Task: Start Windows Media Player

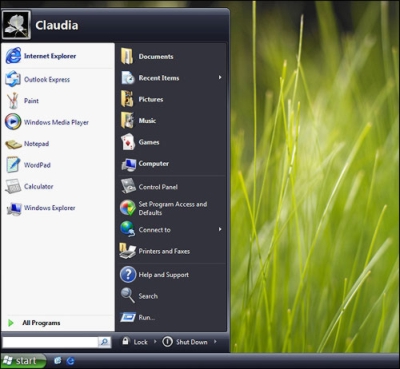Action: click(57, 122)
